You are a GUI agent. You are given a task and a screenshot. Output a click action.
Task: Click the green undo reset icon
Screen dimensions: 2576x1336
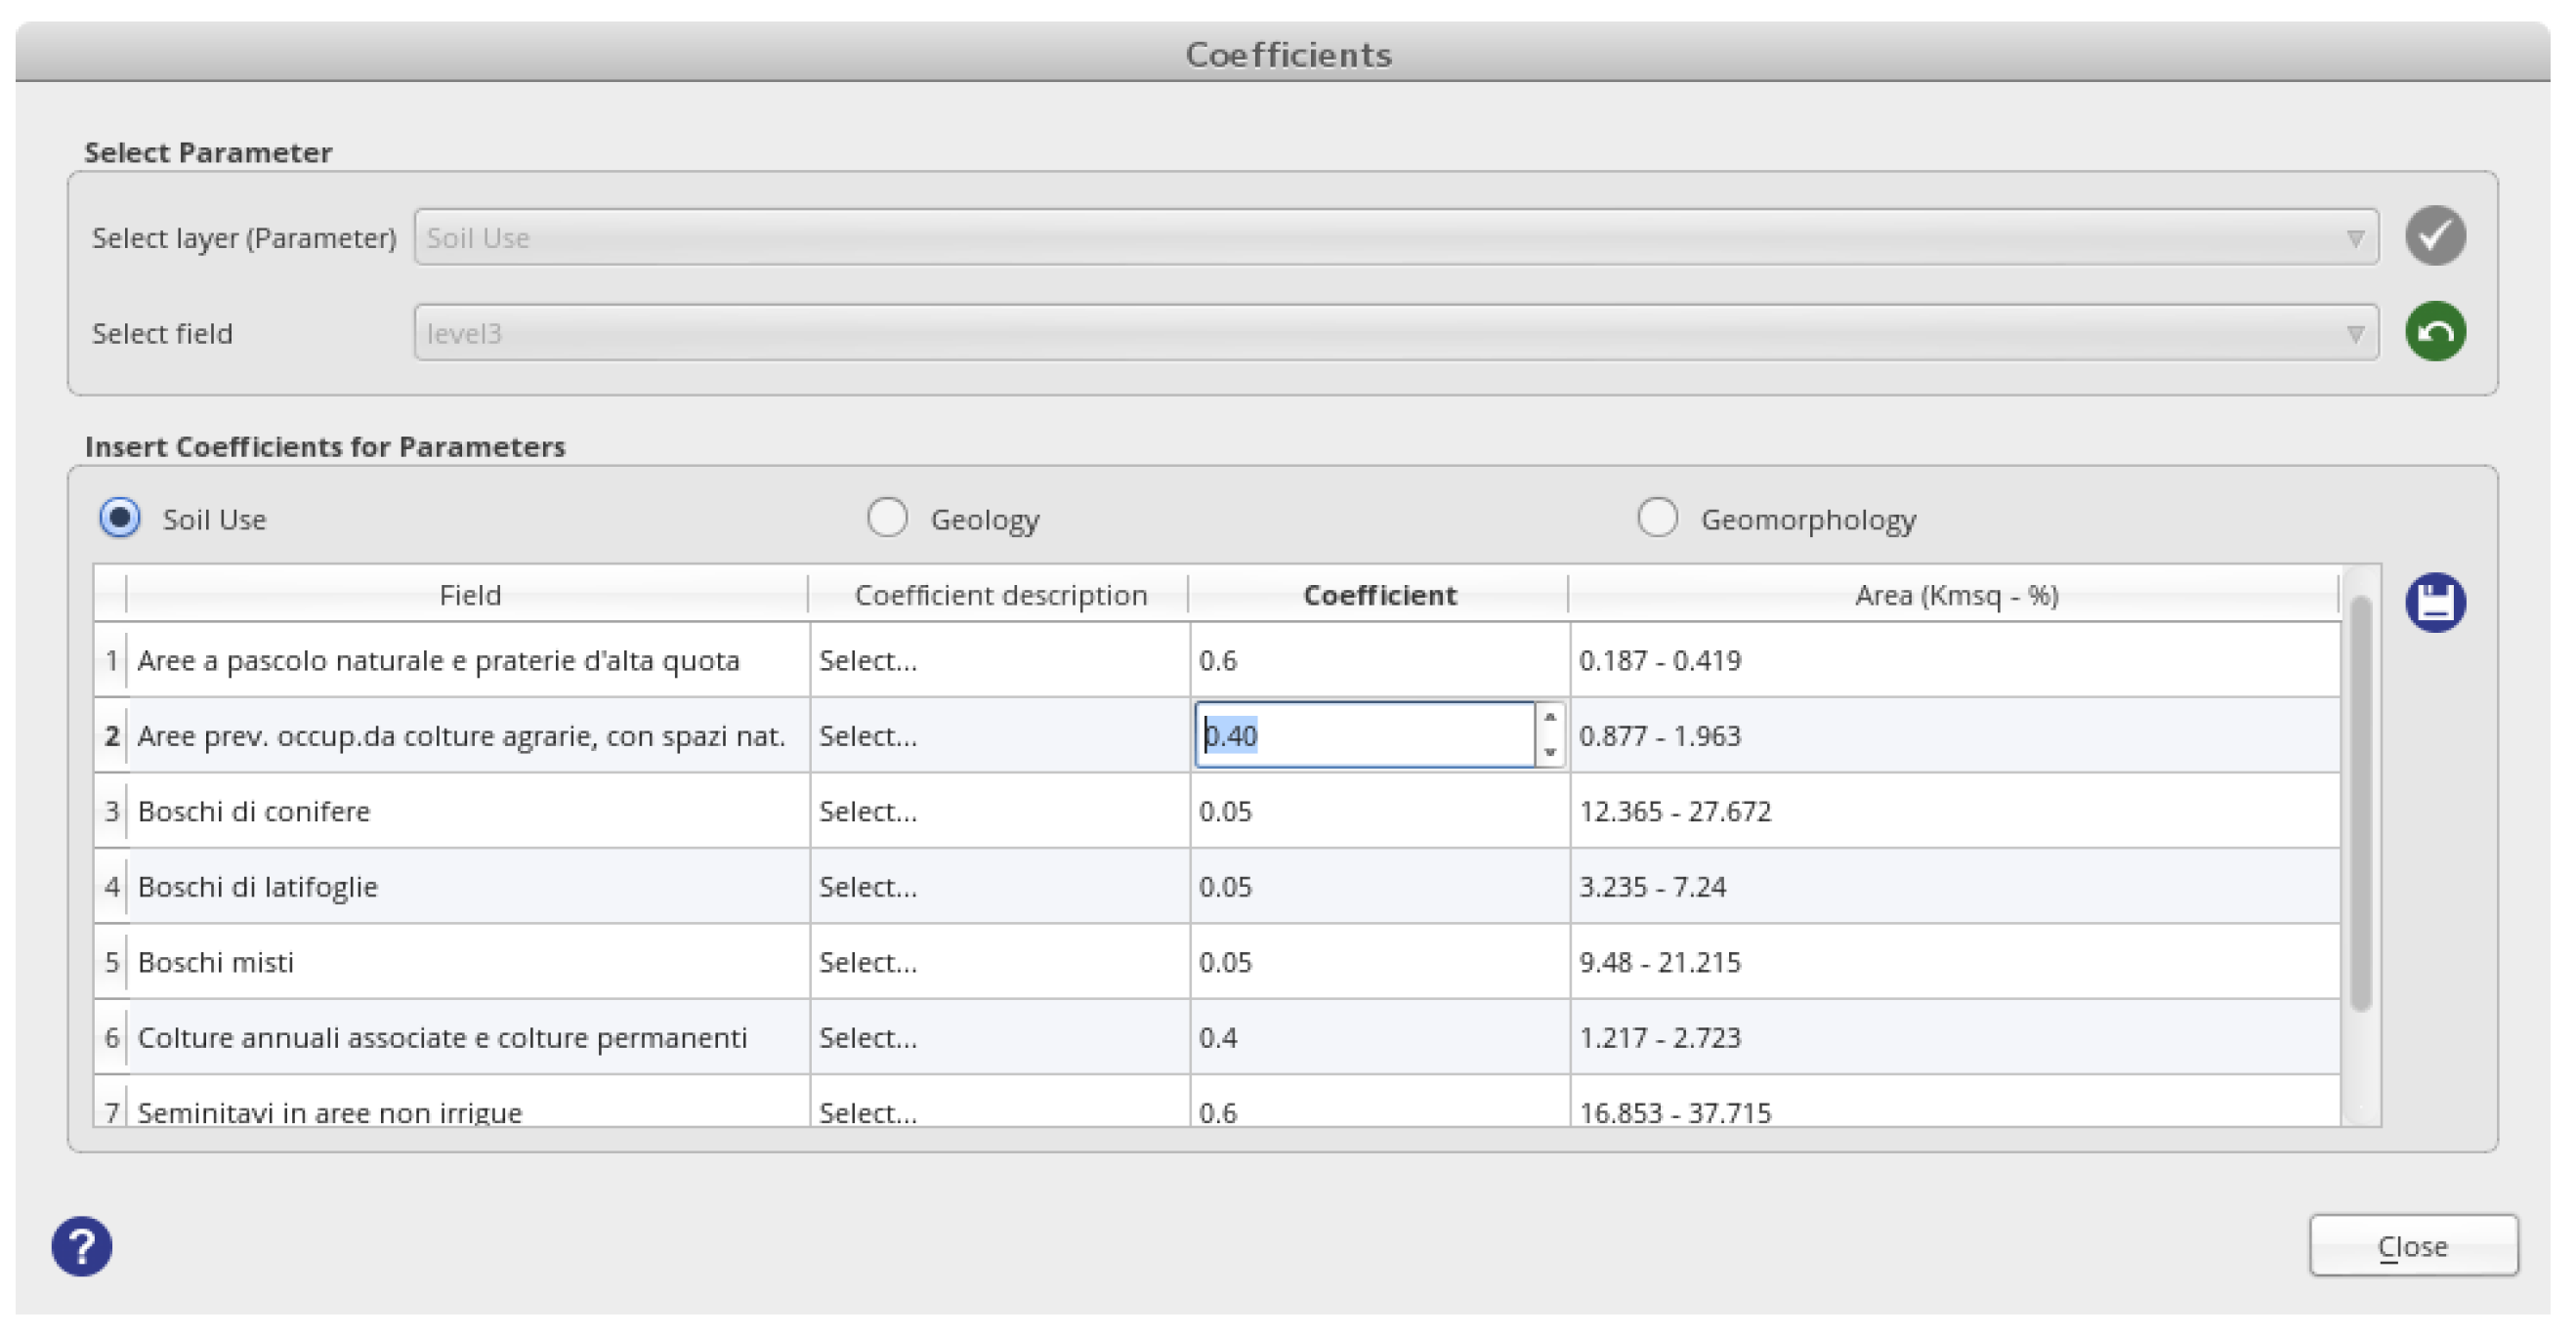point(2435,332)
